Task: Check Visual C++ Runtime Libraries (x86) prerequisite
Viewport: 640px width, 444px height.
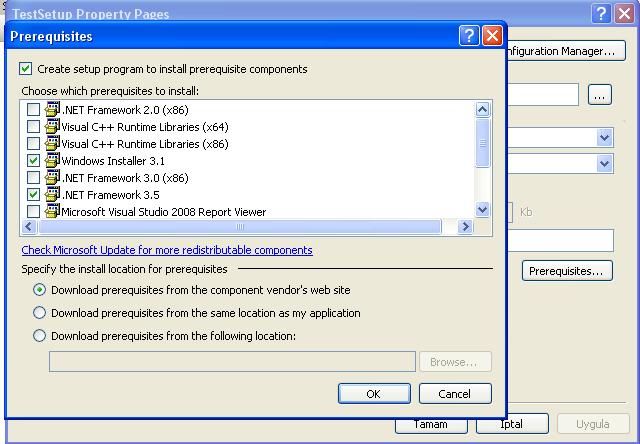Action: pyautogui.click(x=33, y=144)
